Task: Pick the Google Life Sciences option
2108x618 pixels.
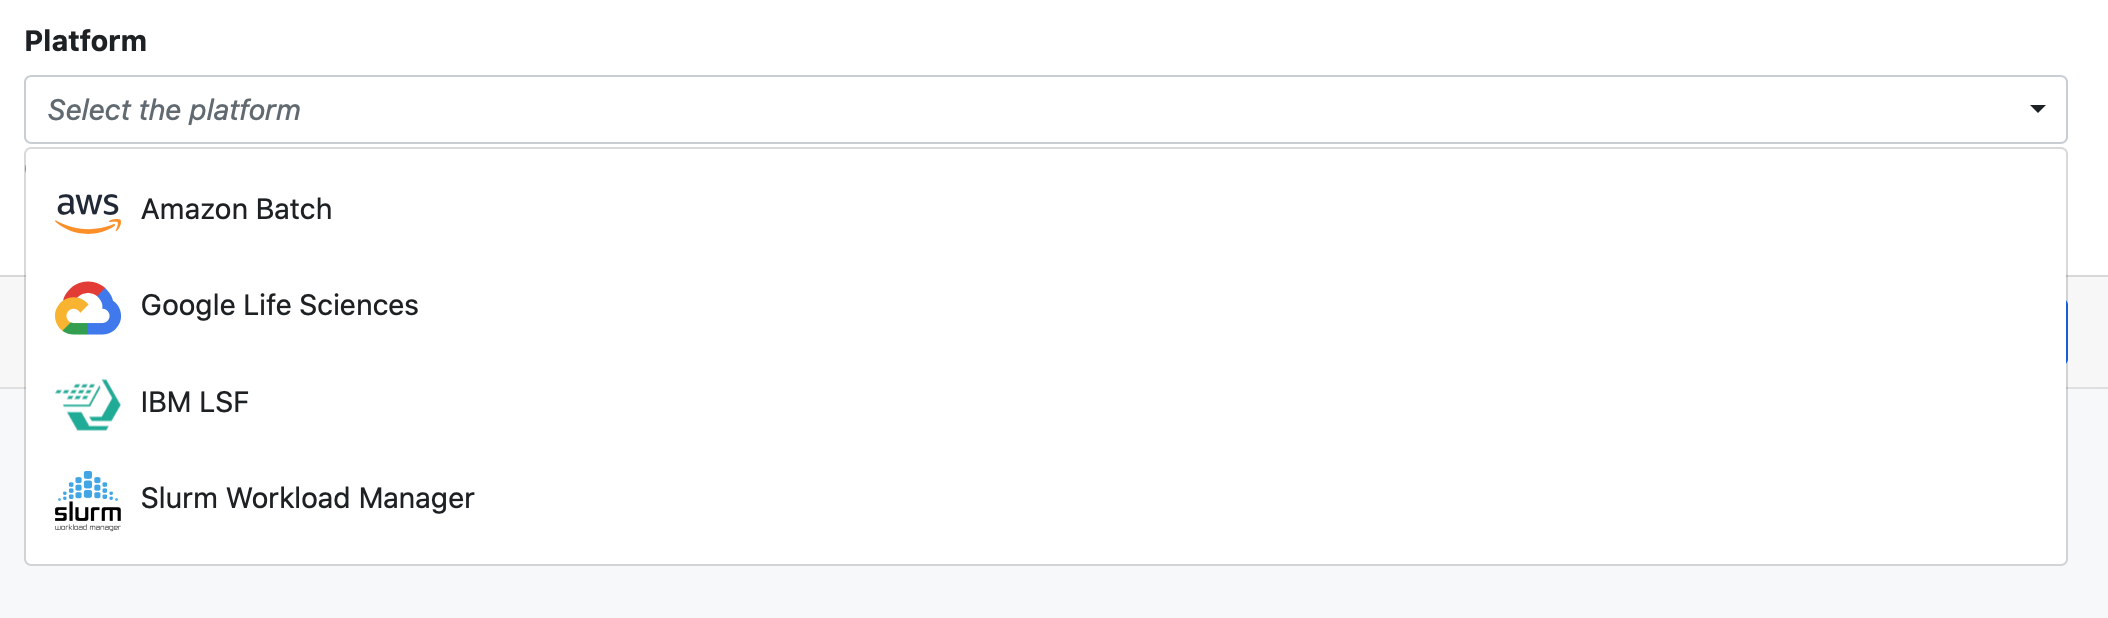Action: [279, 305]
